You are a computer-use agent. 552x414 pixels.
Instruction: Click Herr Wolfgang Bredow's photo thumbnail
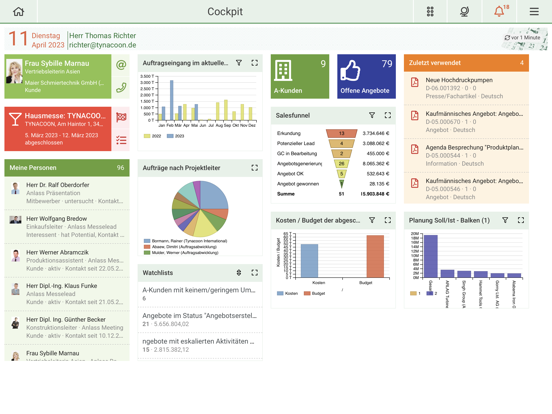[15, 220]
